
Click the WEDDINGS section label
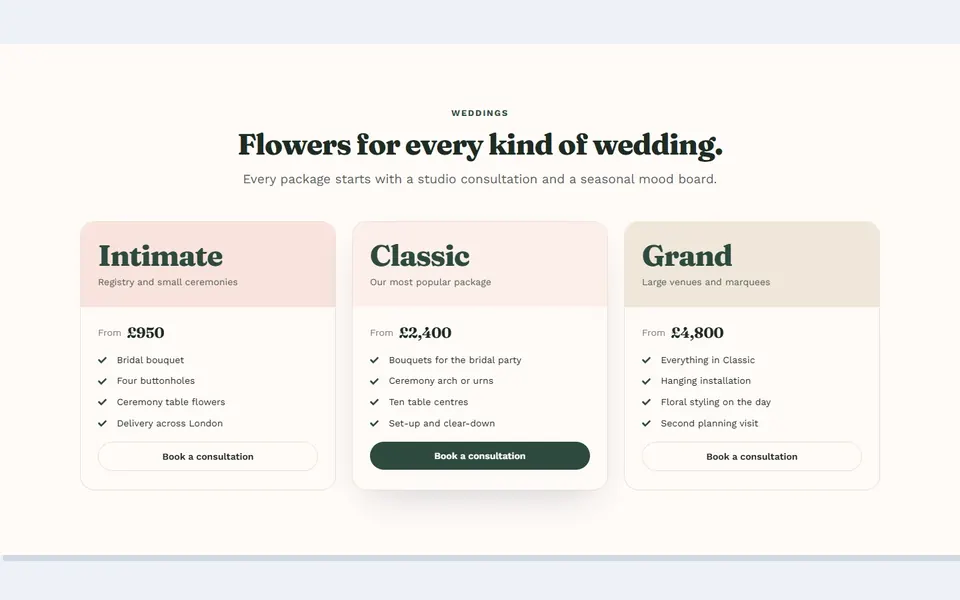coord(479,113)
